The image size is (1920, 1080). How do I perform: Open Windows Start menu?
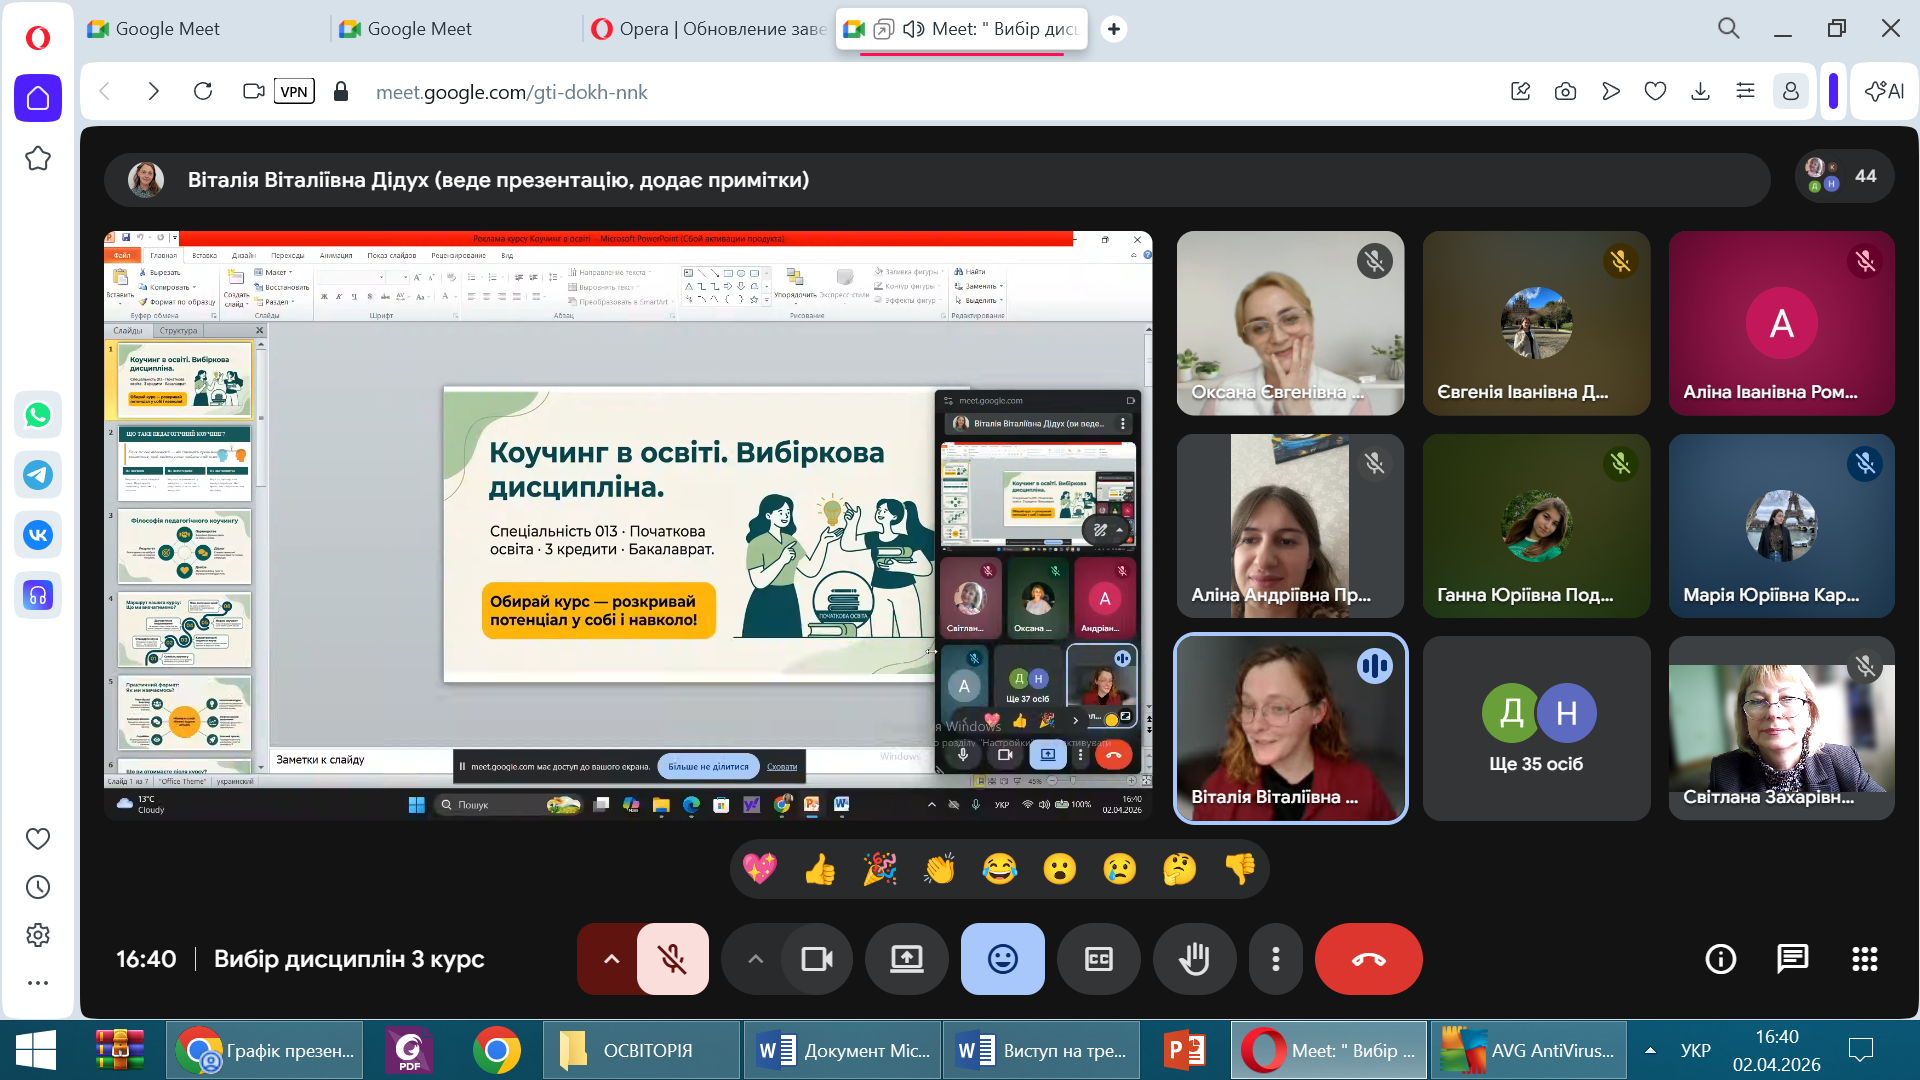[36, 1051]
